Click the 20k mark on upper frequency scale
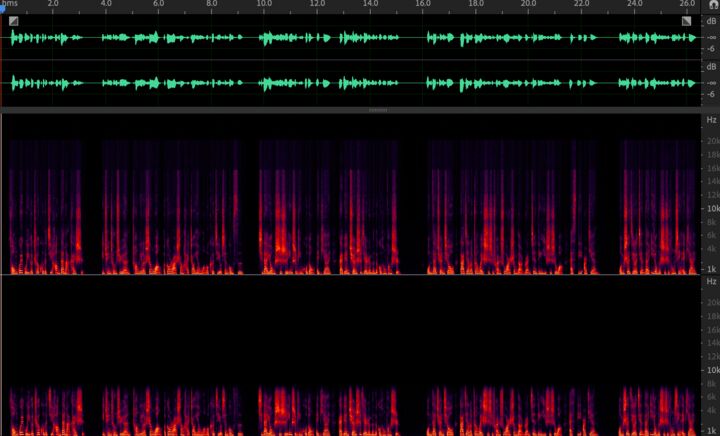 (711, 142)
